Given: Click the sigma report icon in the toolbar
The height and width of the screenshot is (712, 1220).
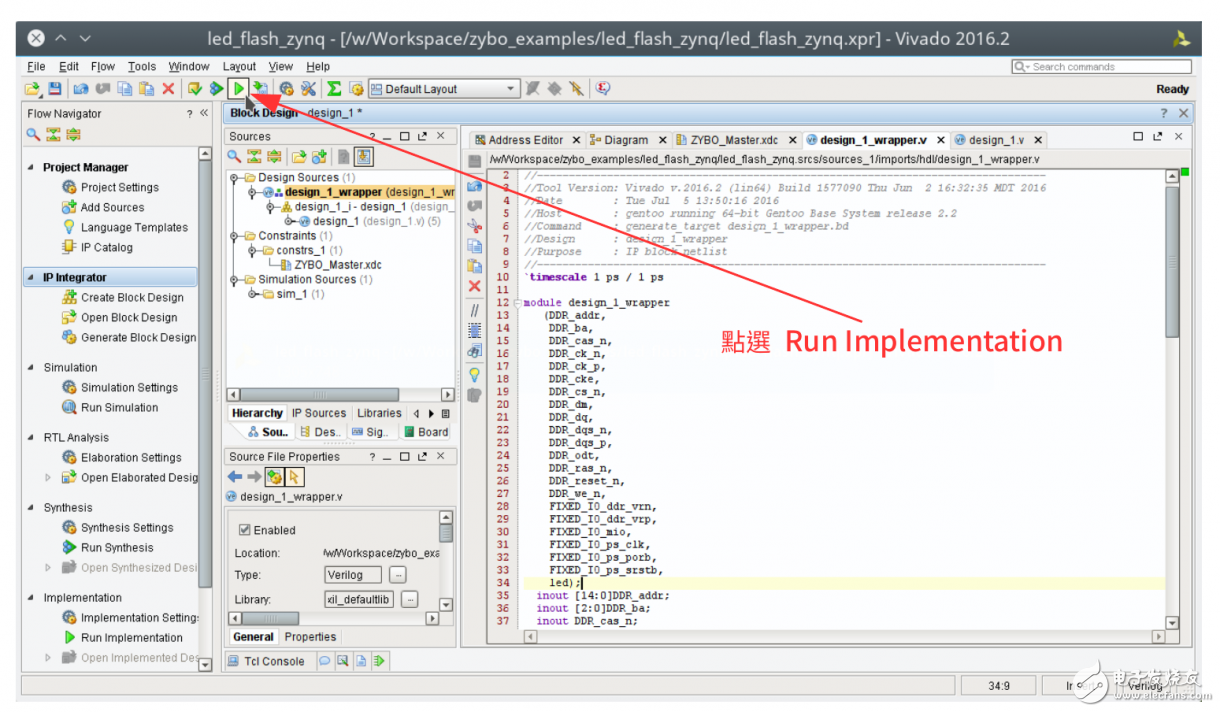Looking at the screenshot, I should [334, 89].
